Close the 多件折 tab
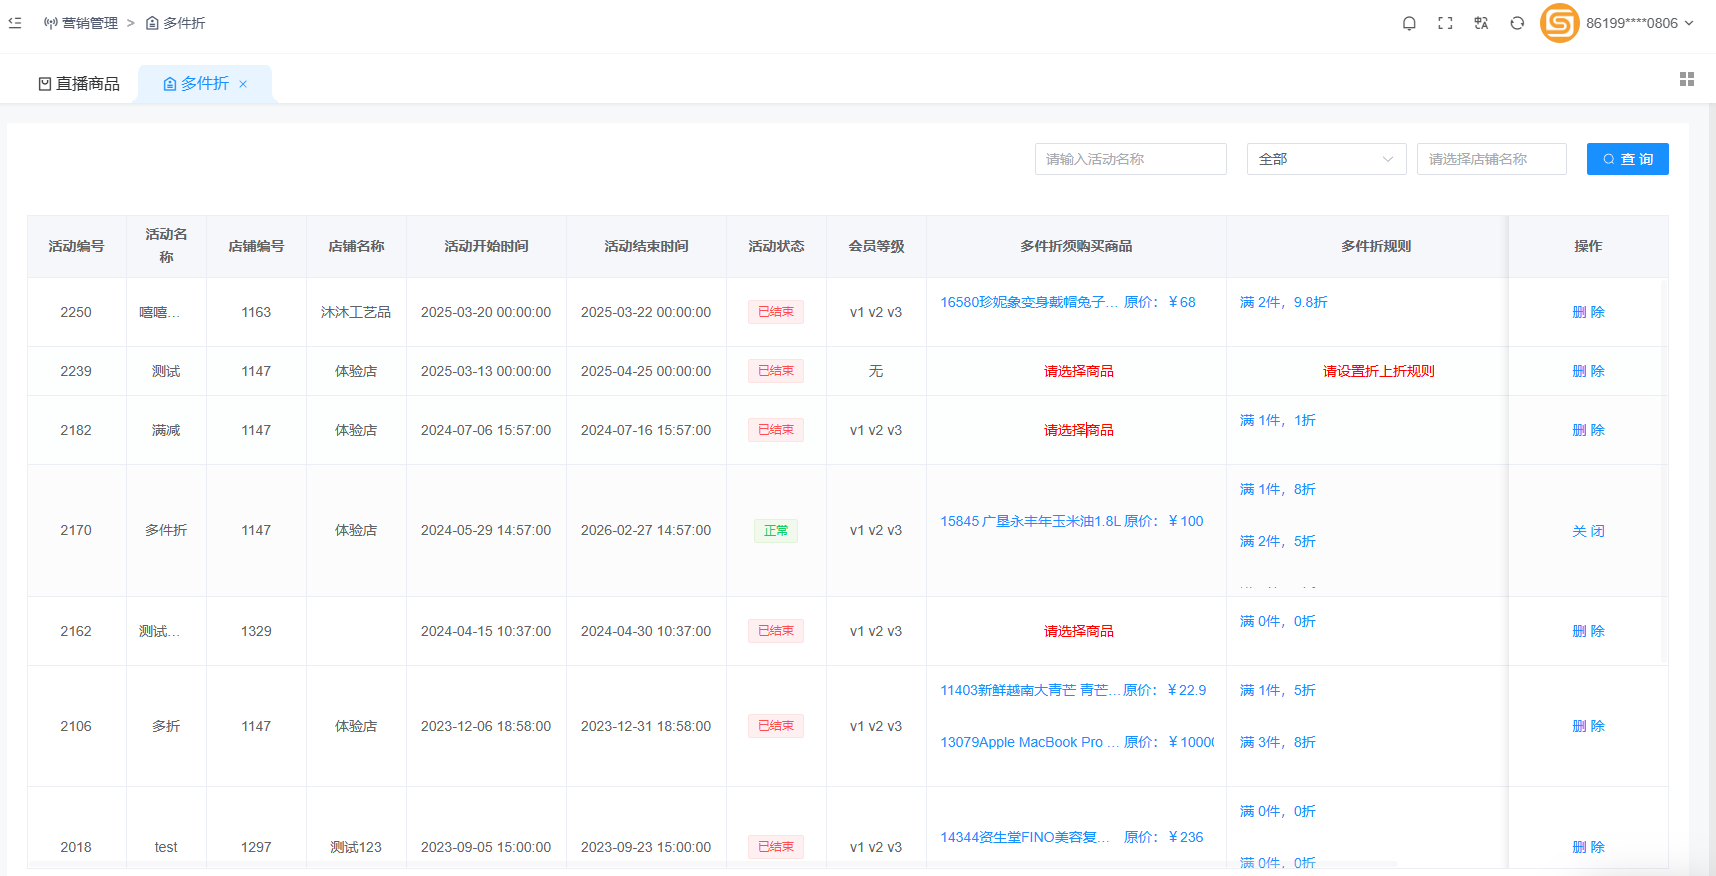1716x876 pixels. (243, 84)
